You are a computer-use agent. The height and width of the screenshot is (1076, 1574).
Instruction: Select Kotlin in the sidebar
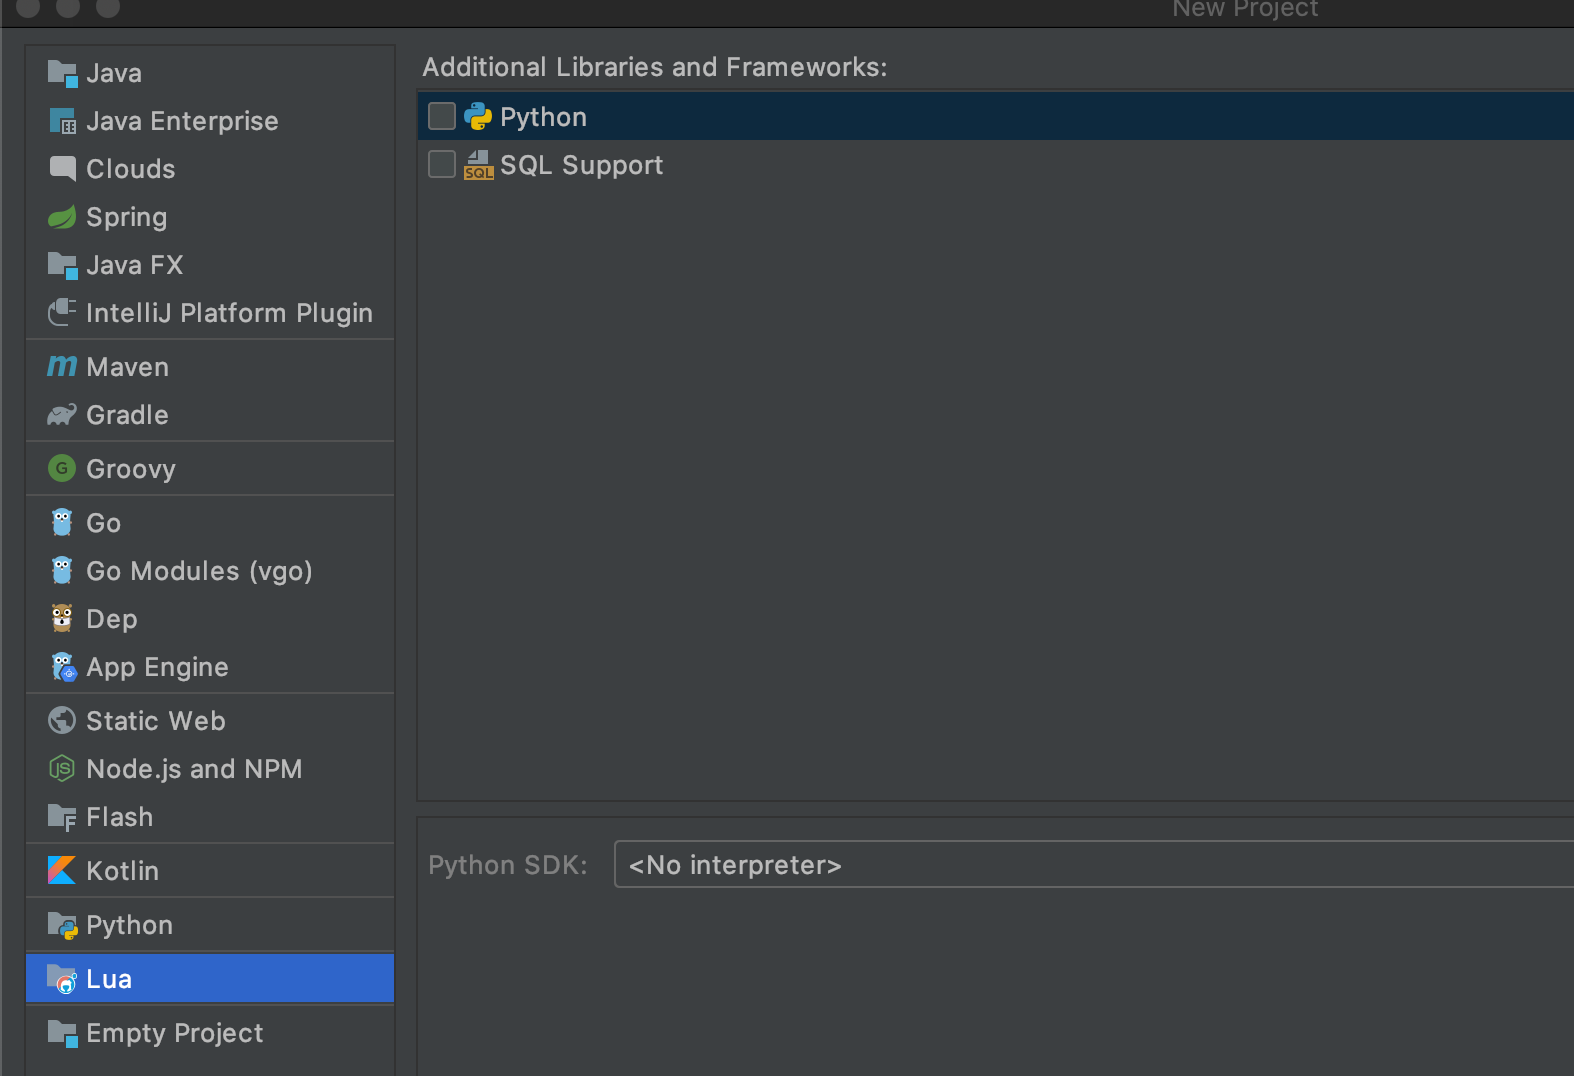tap(210, 871)
